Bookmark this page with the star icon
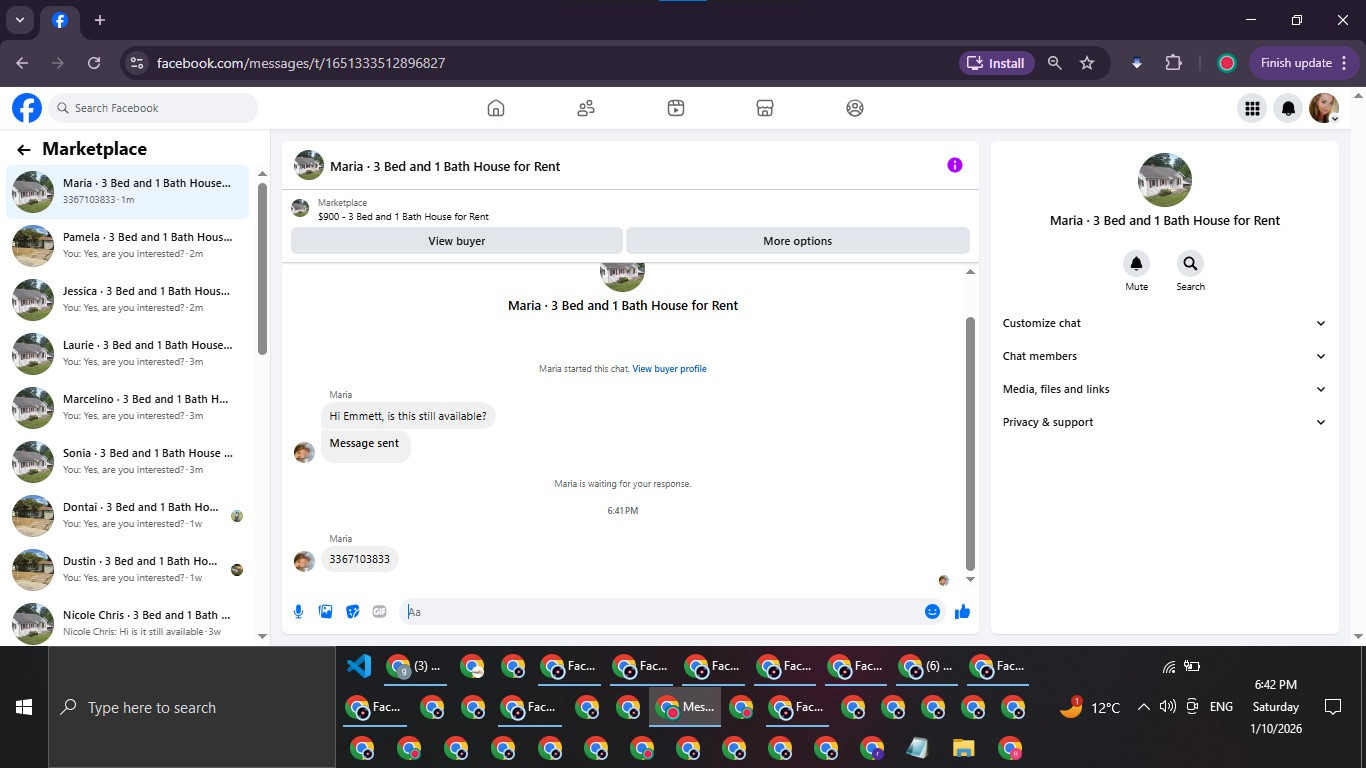 point(1087,63)
